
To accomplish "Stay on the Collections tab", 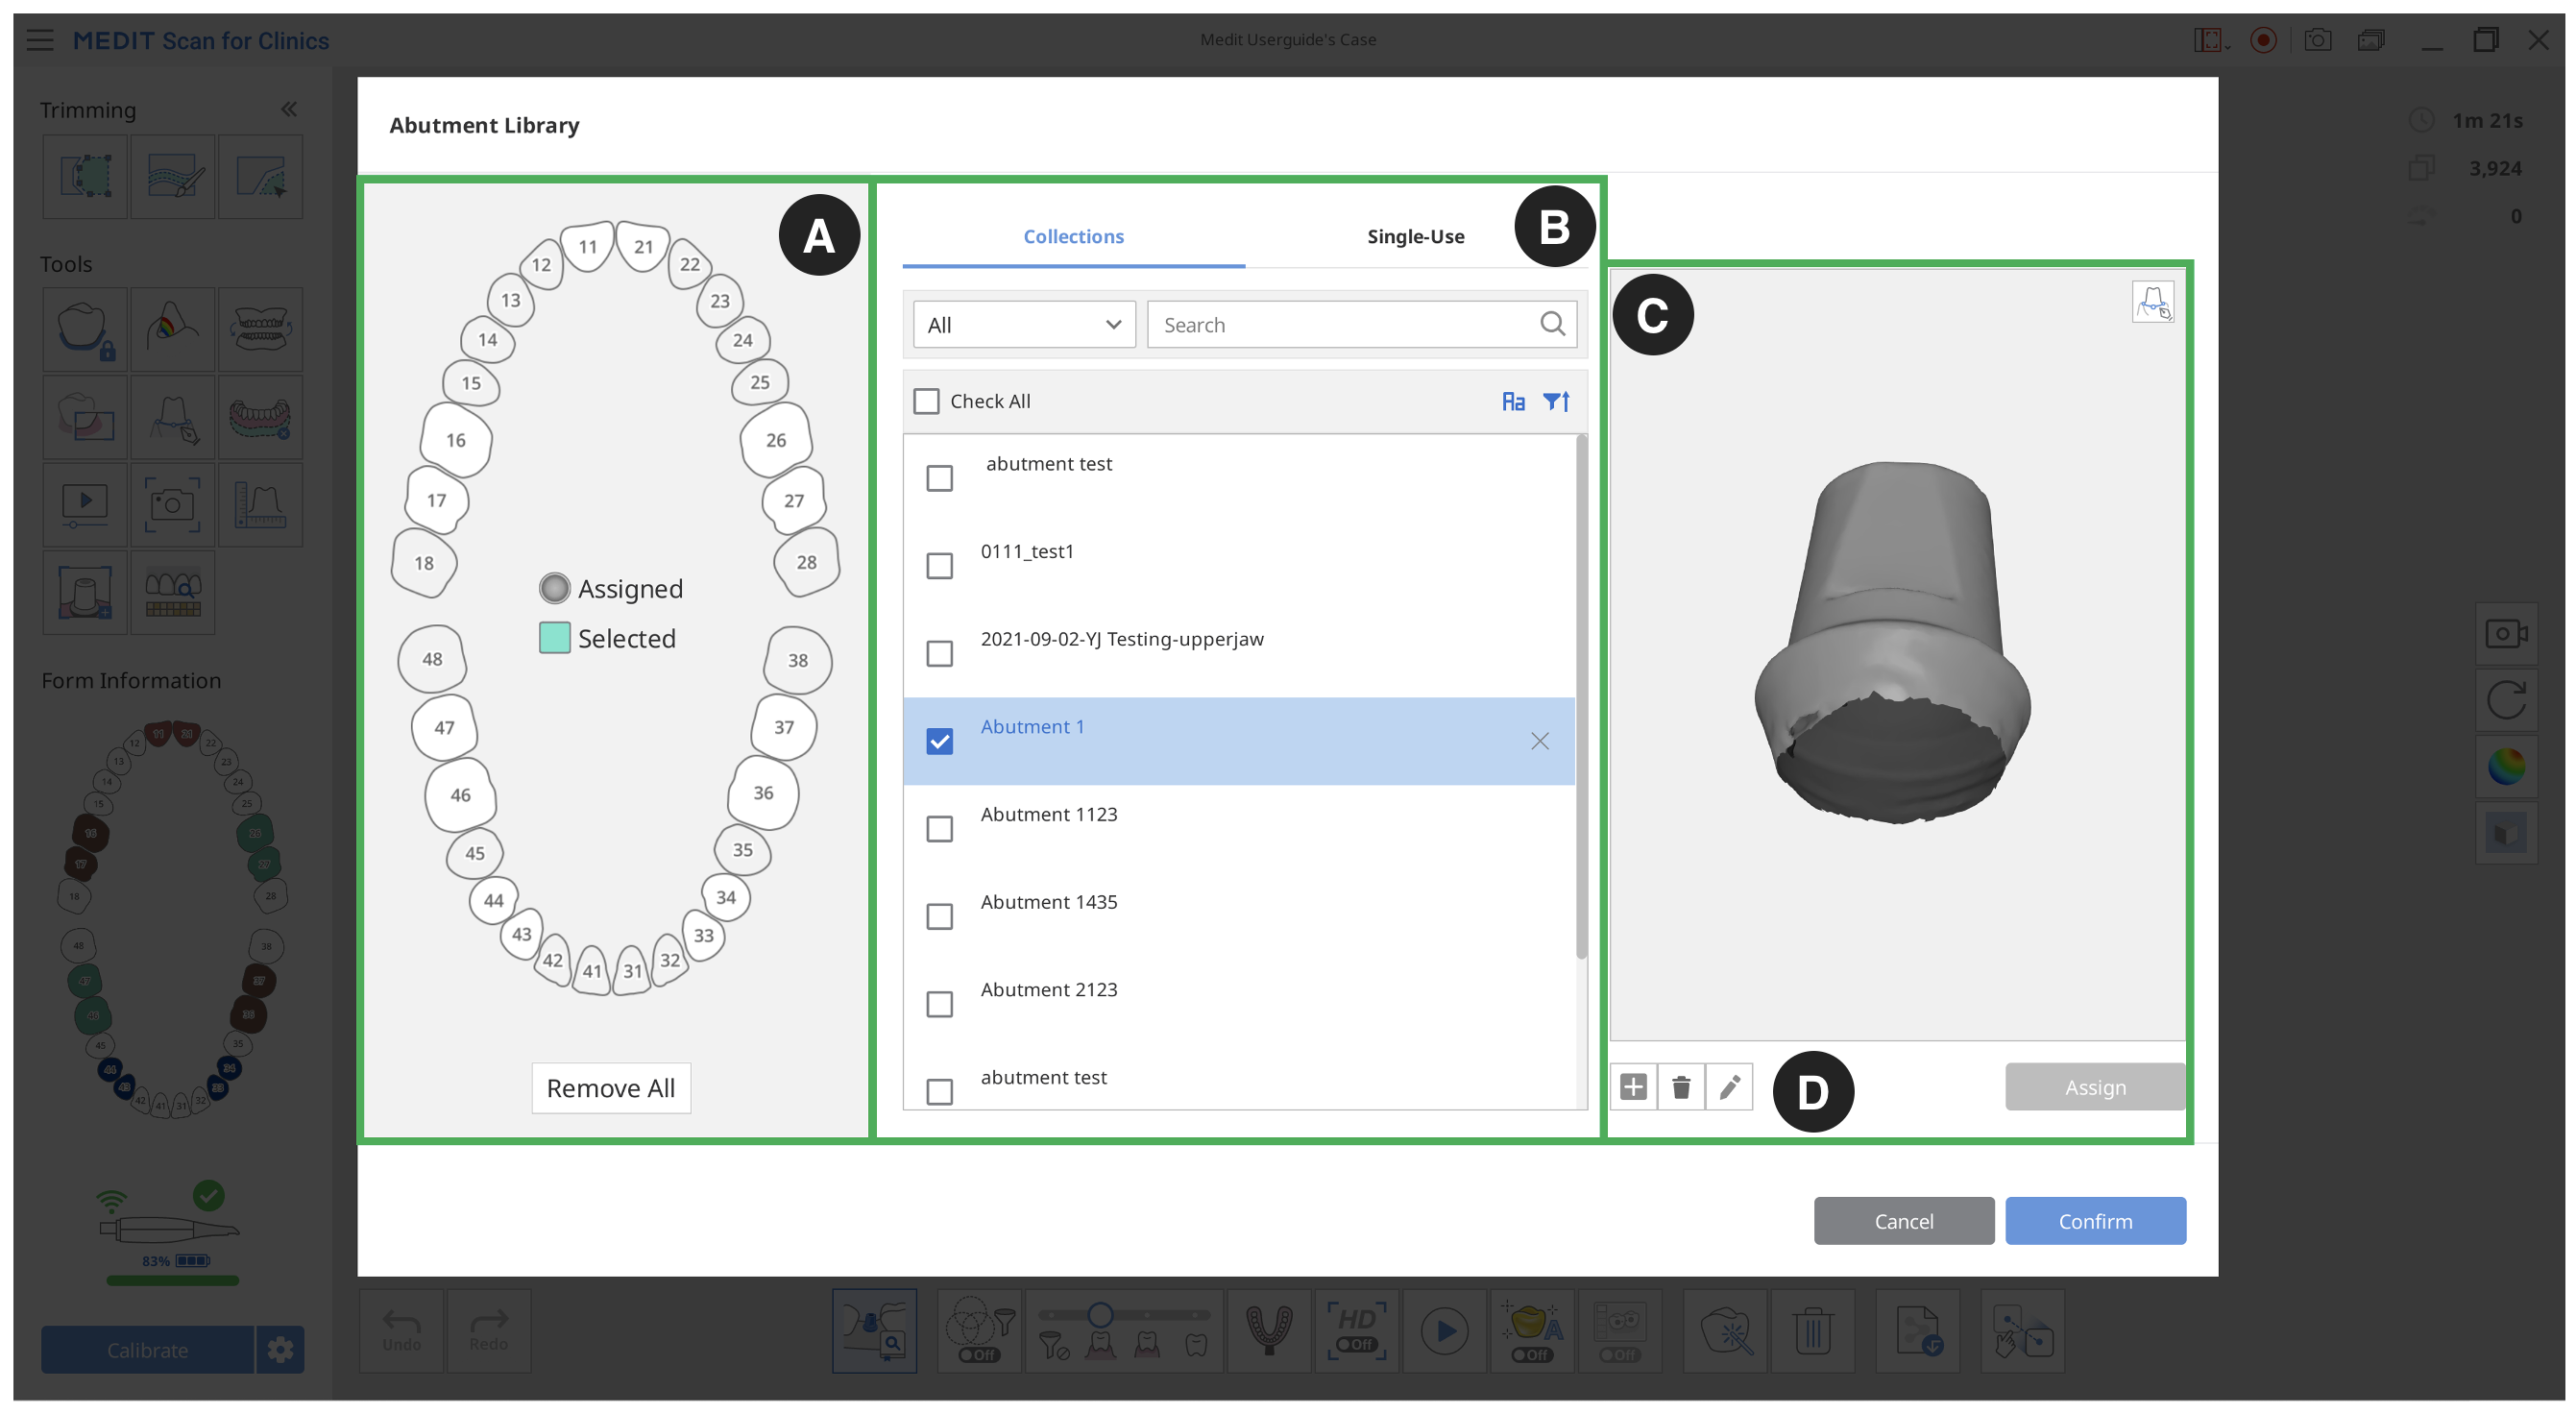I will (x=1073, y=237).
